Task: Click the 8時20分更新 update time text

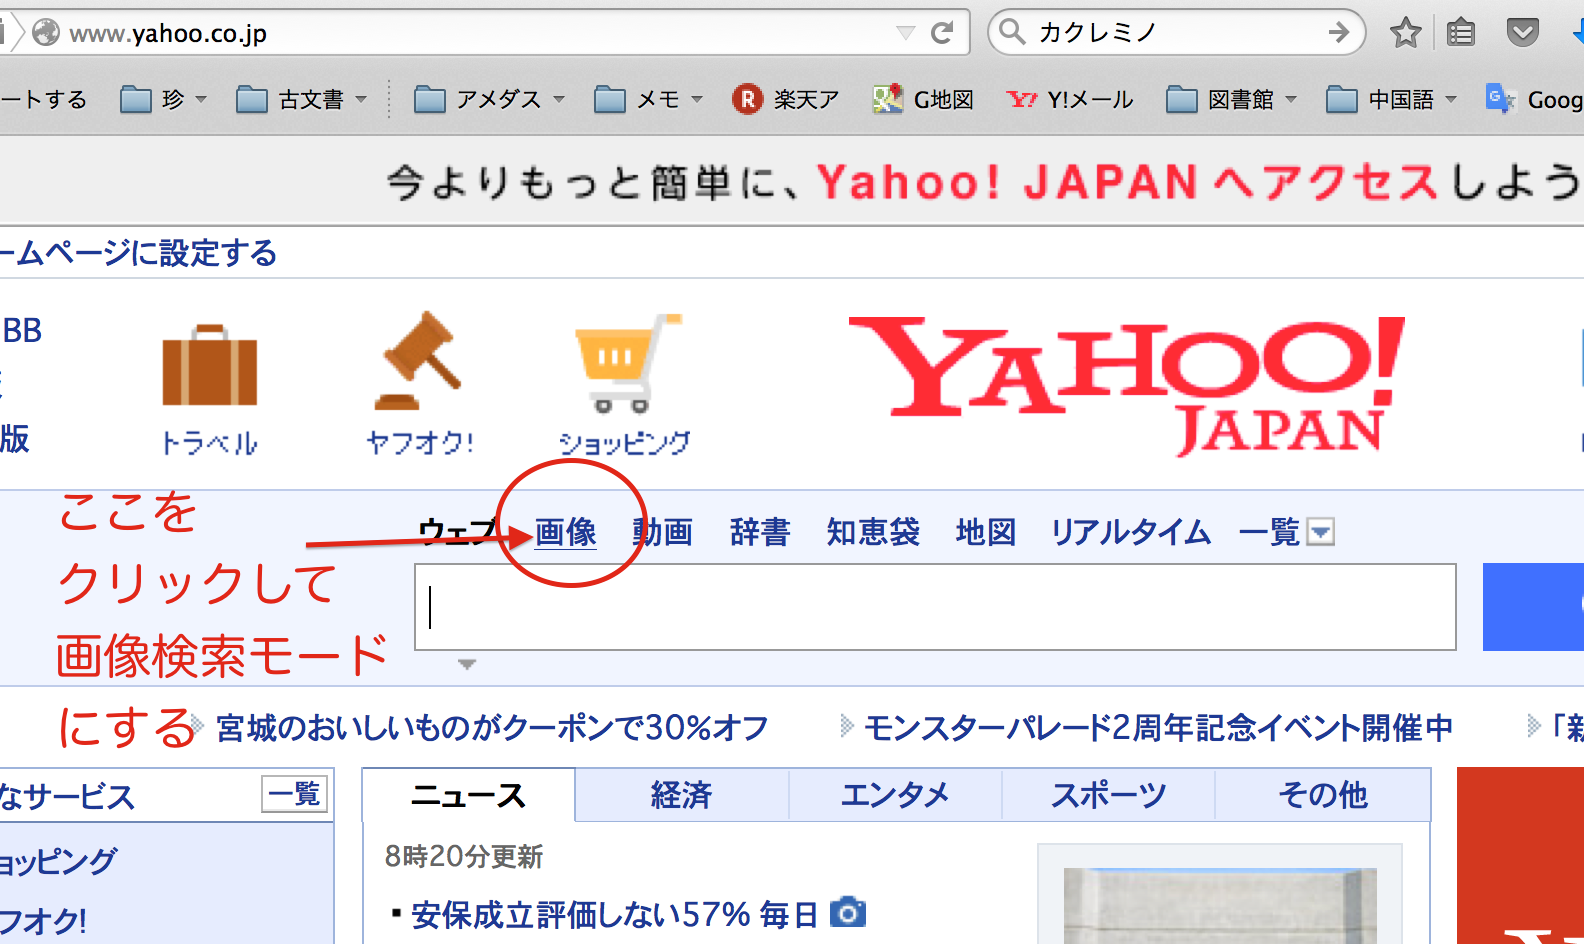Action: [x=464, y=856]
